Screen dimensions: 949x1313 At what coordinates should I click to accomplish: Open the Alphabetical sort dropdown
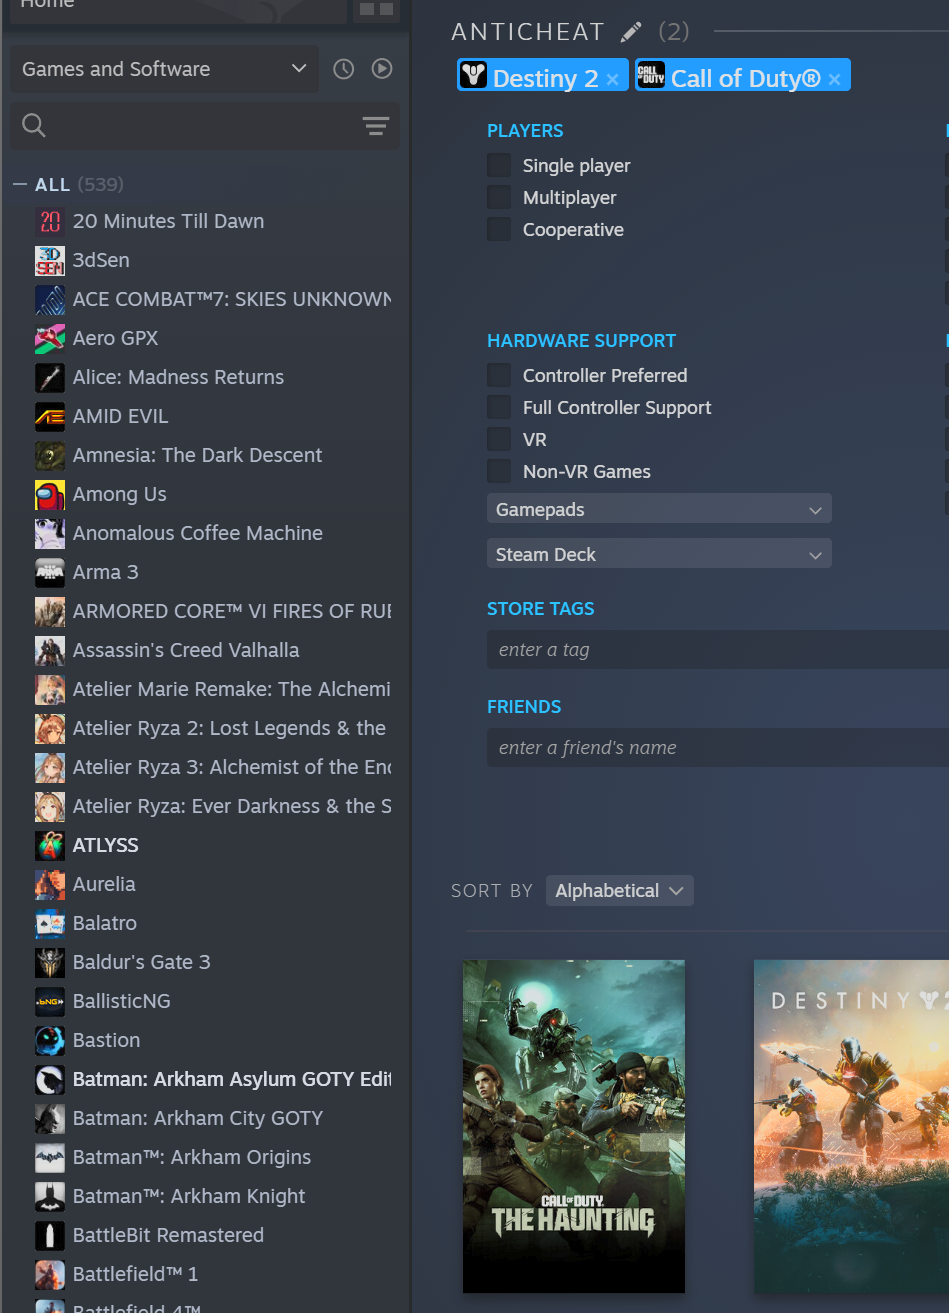(619, 890)
